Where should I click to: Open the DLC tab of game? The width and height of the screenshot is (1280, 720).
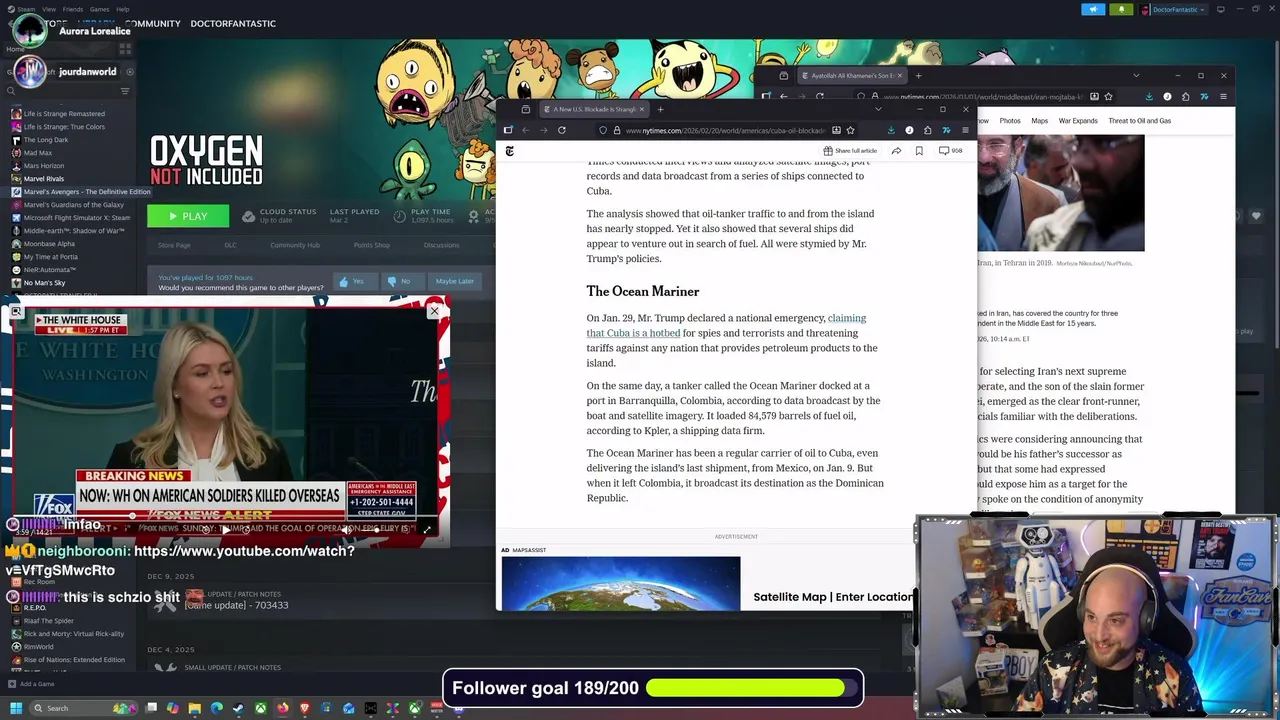point(230,245)
